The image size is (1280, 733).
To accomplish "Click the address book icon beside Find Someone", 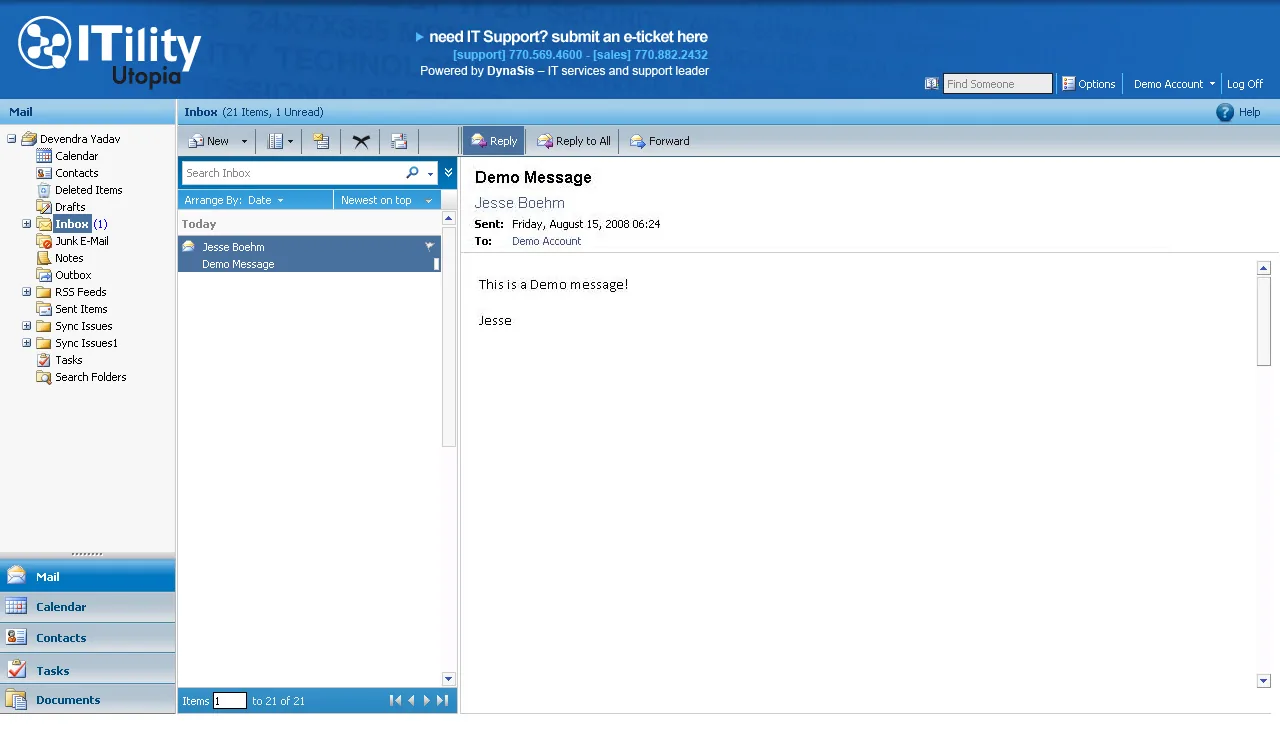I will coord(932,84).
